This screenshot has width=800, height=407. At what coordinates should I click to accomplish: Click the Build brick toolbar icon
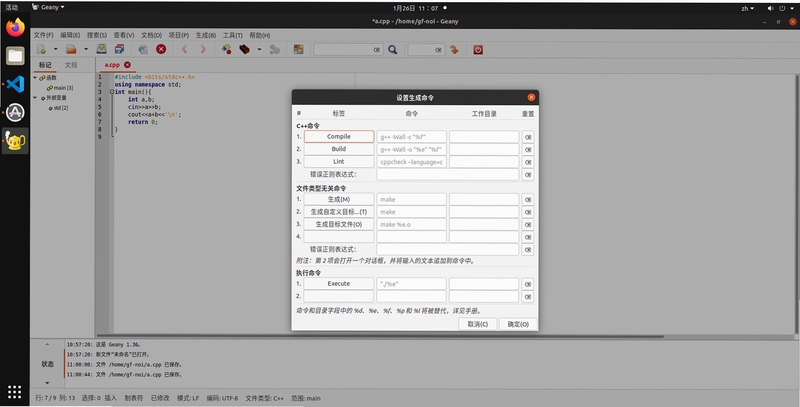[x=245, y=49]
